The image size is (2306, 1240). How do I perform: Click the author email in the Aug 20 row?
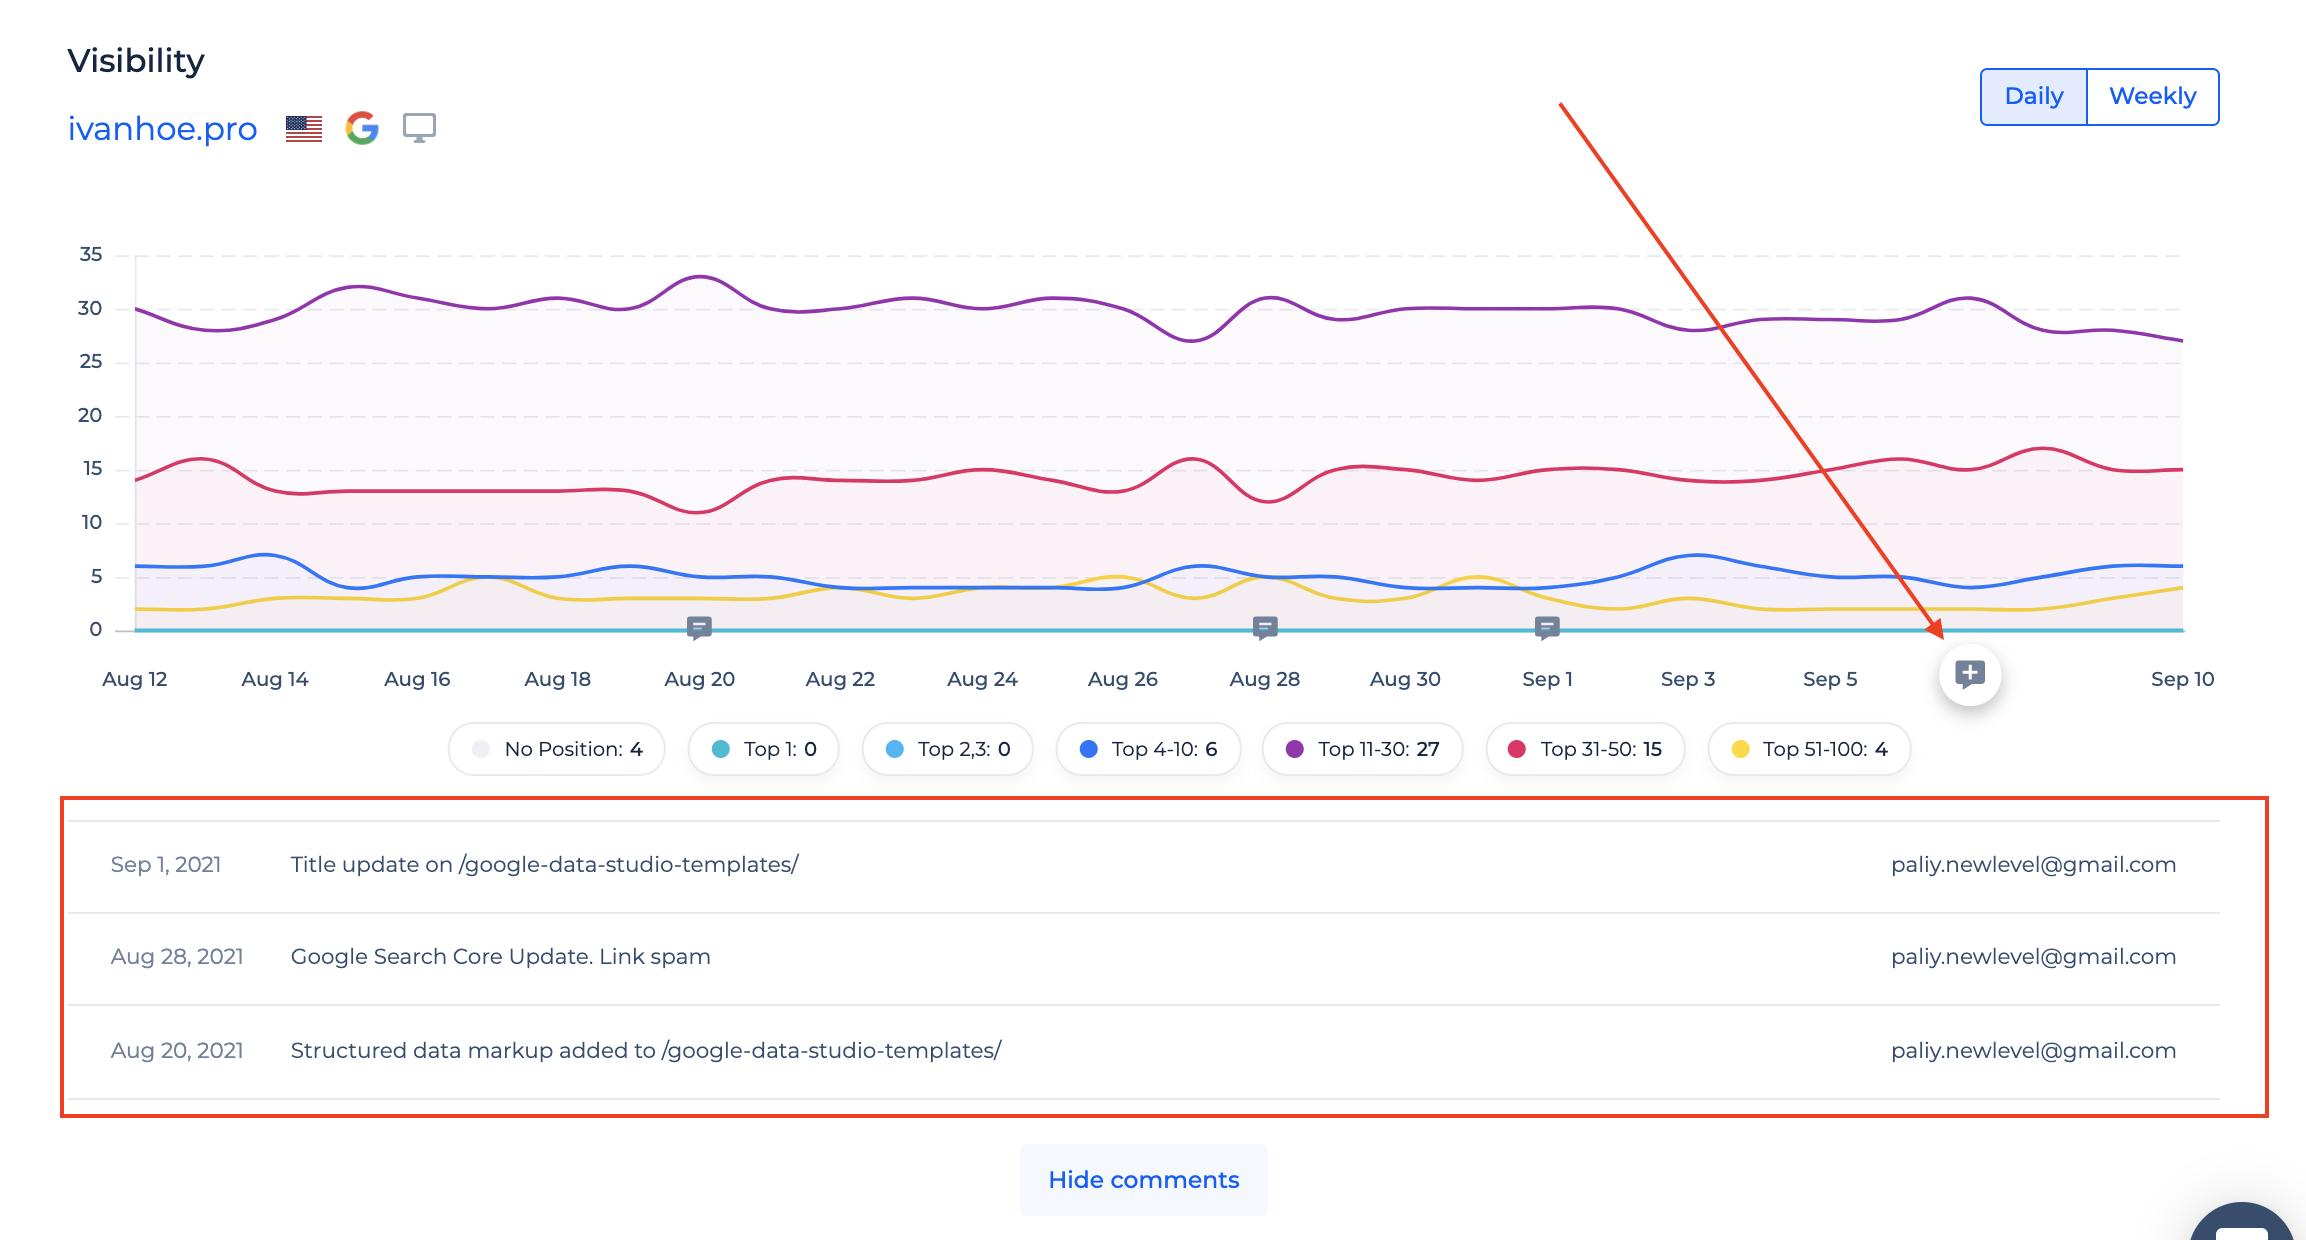pos(2034,1051)
